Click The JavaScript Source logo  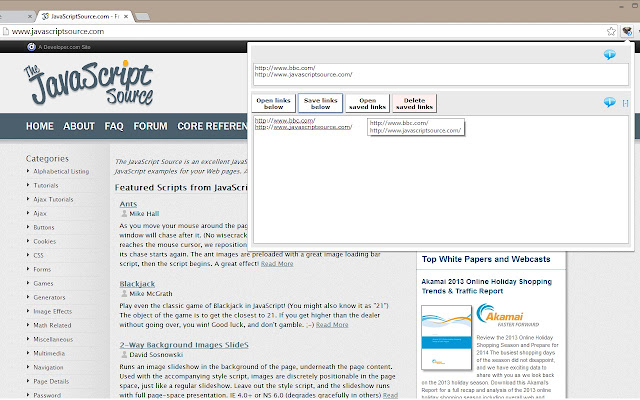89,83
